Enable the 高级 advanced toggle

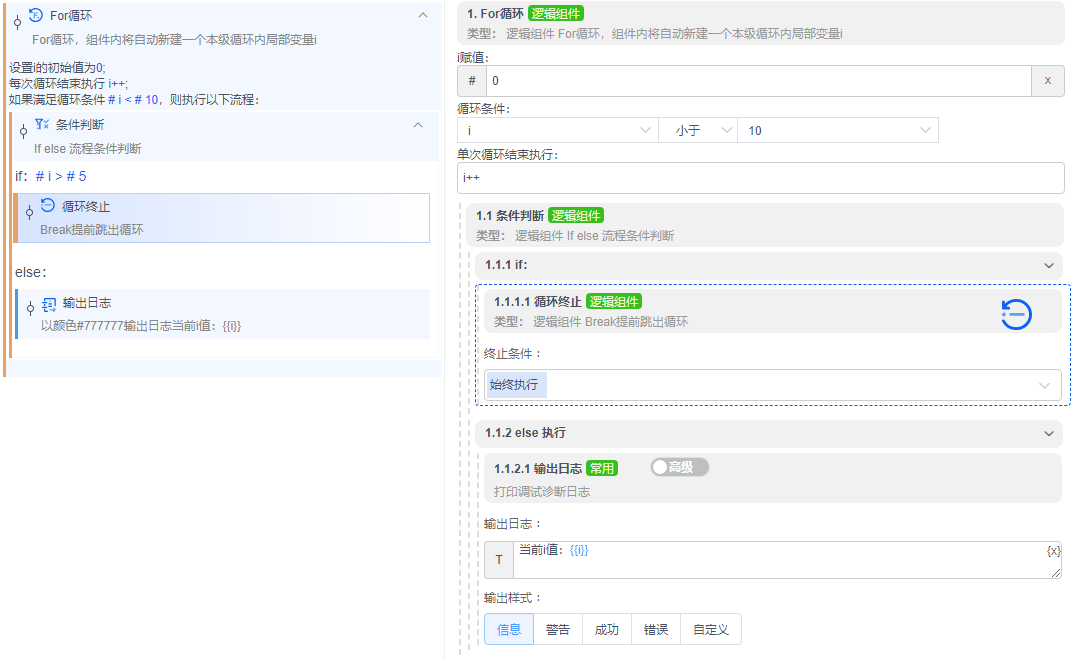679,467
